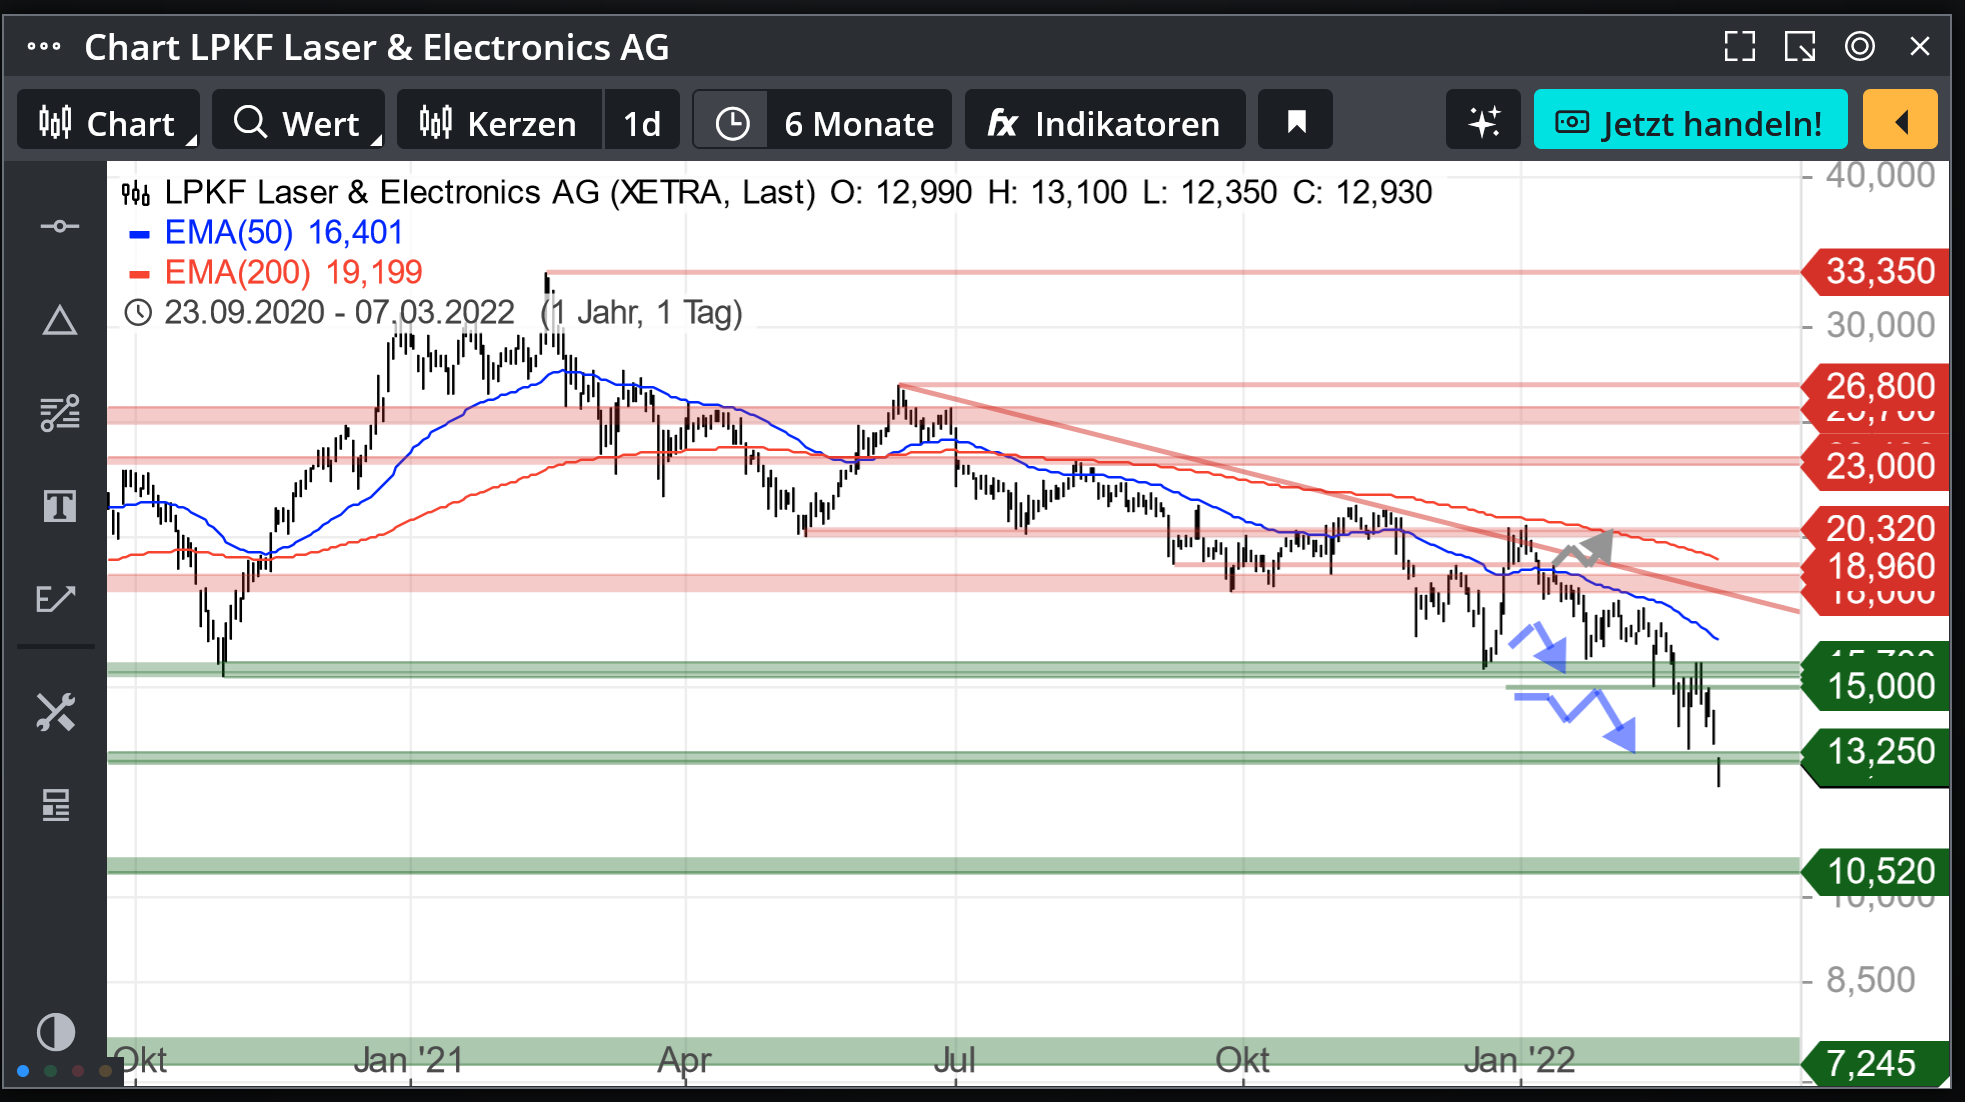Select the text annotation tool
1965x1102 pixels.
[59, 506]
